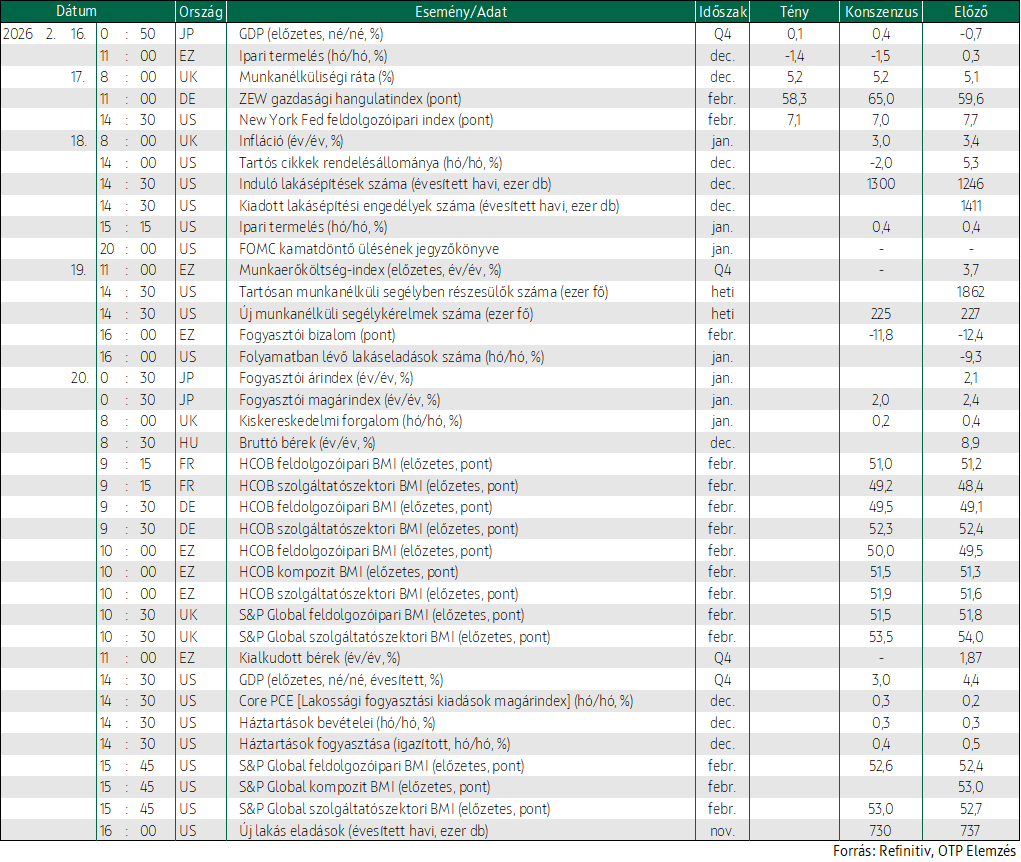Select the Konszenzus column header

click(x=881, y=12)
